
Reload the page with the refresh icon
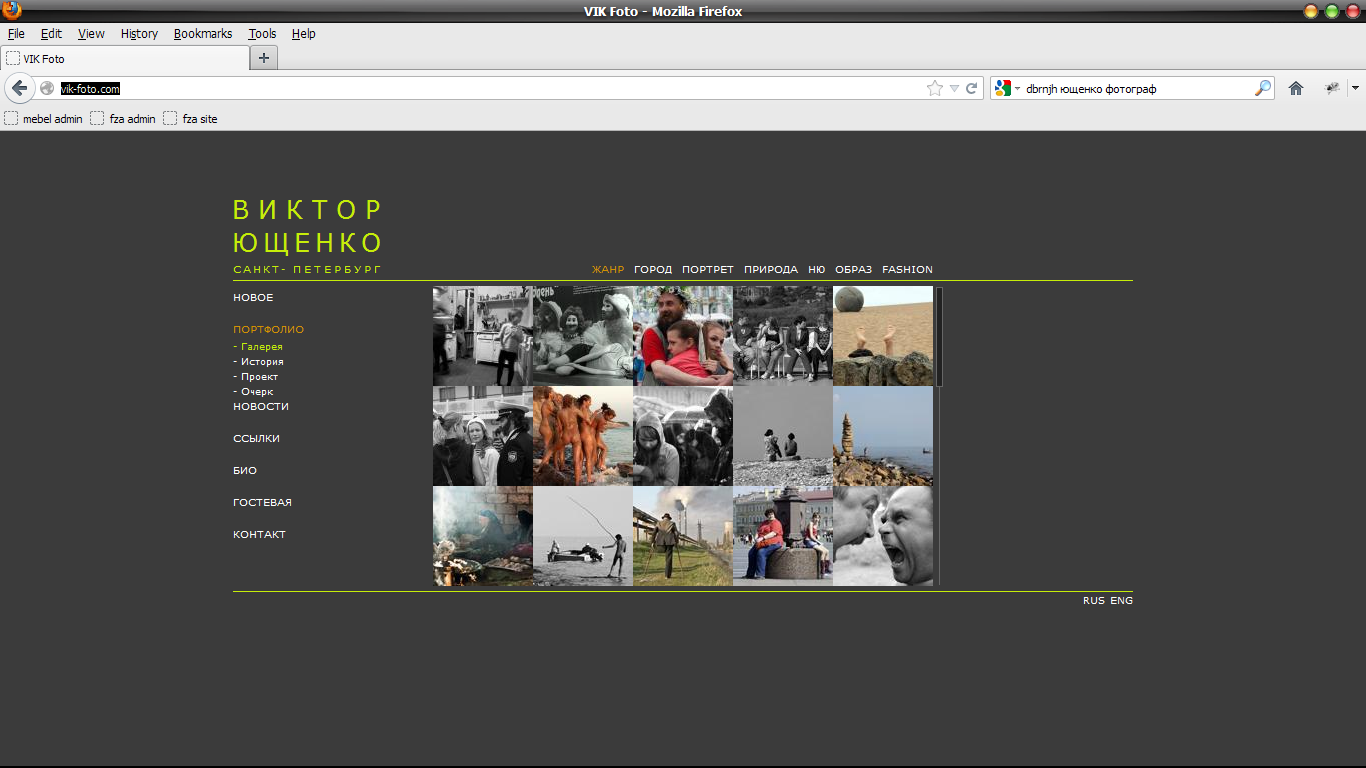pos(971,88)
